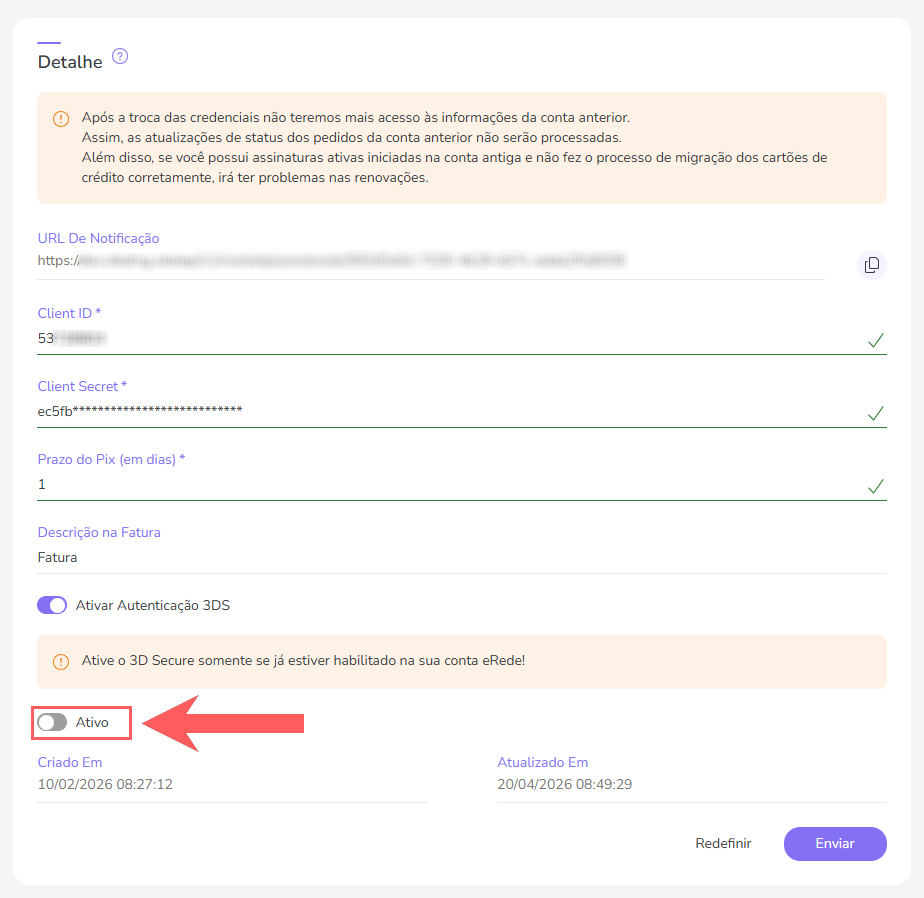
Task: Edit the Descrição na Fatura field
Action: 462,557
